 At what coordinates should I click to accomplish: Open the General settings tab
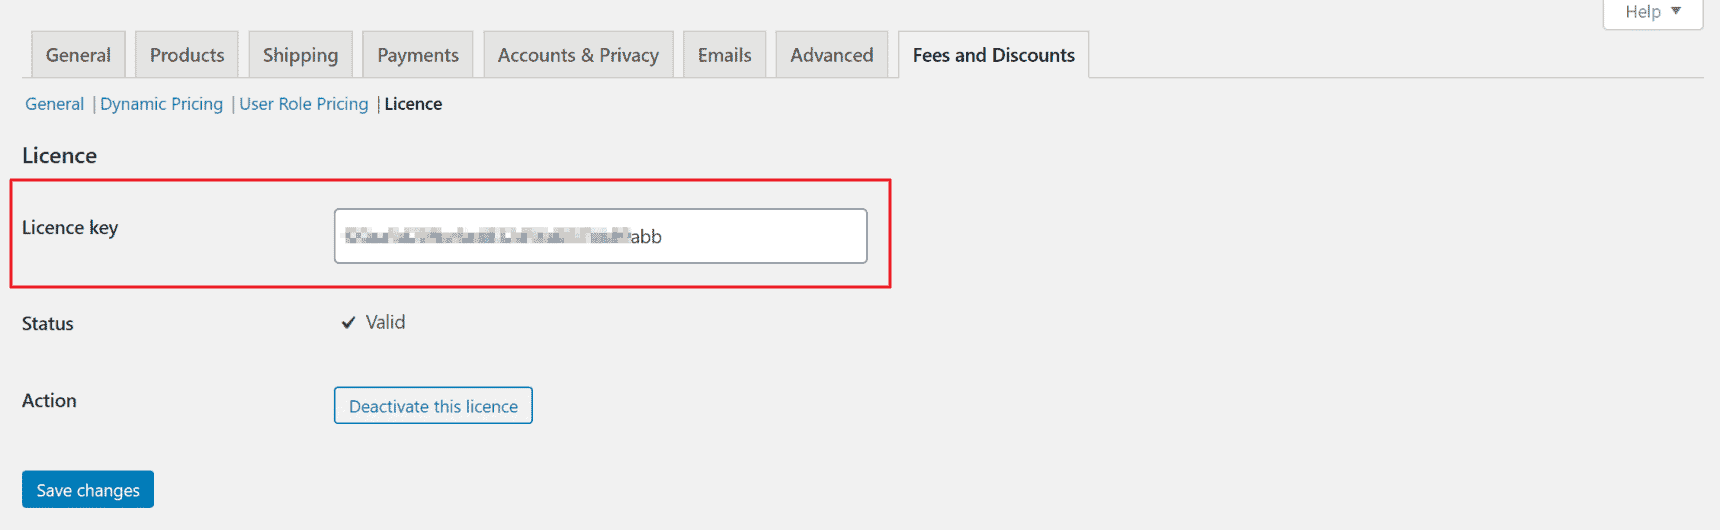78,55
